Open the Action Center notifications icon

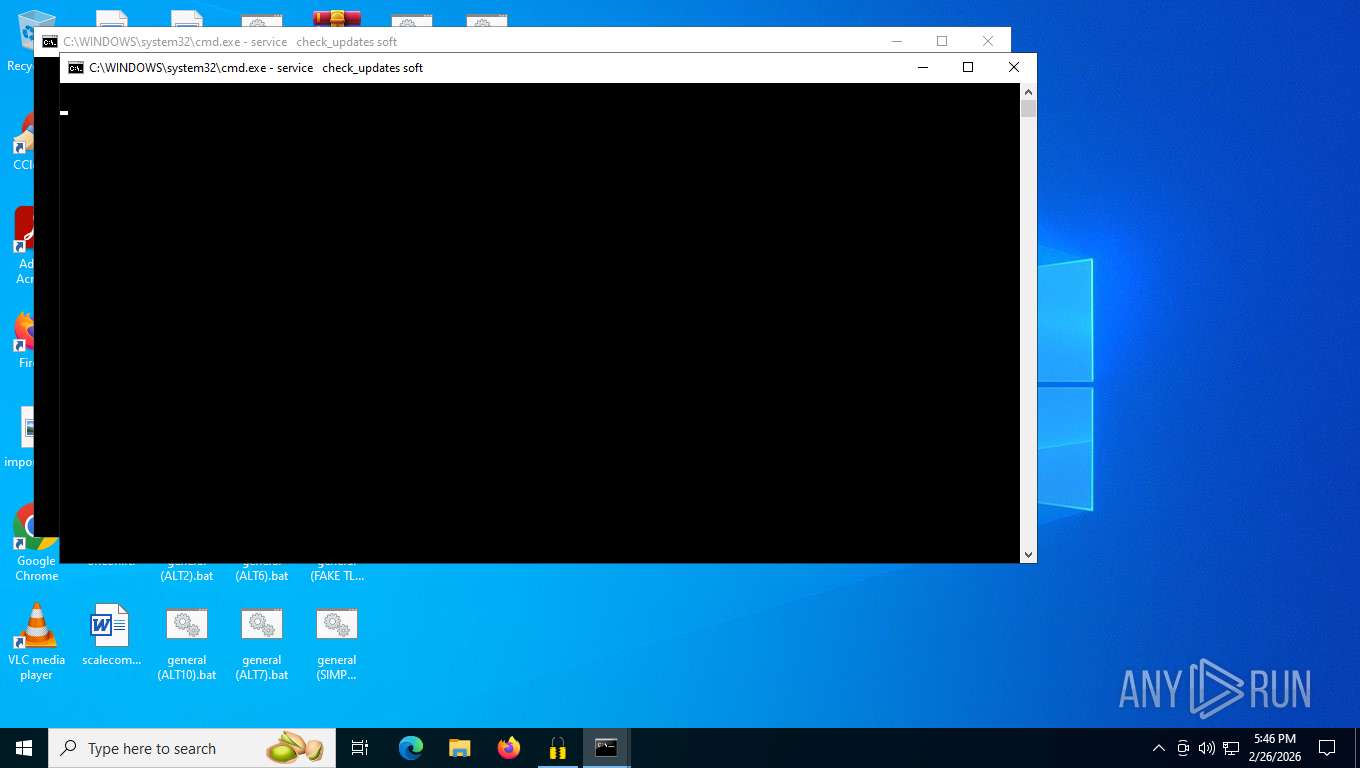pos(1327,748)
